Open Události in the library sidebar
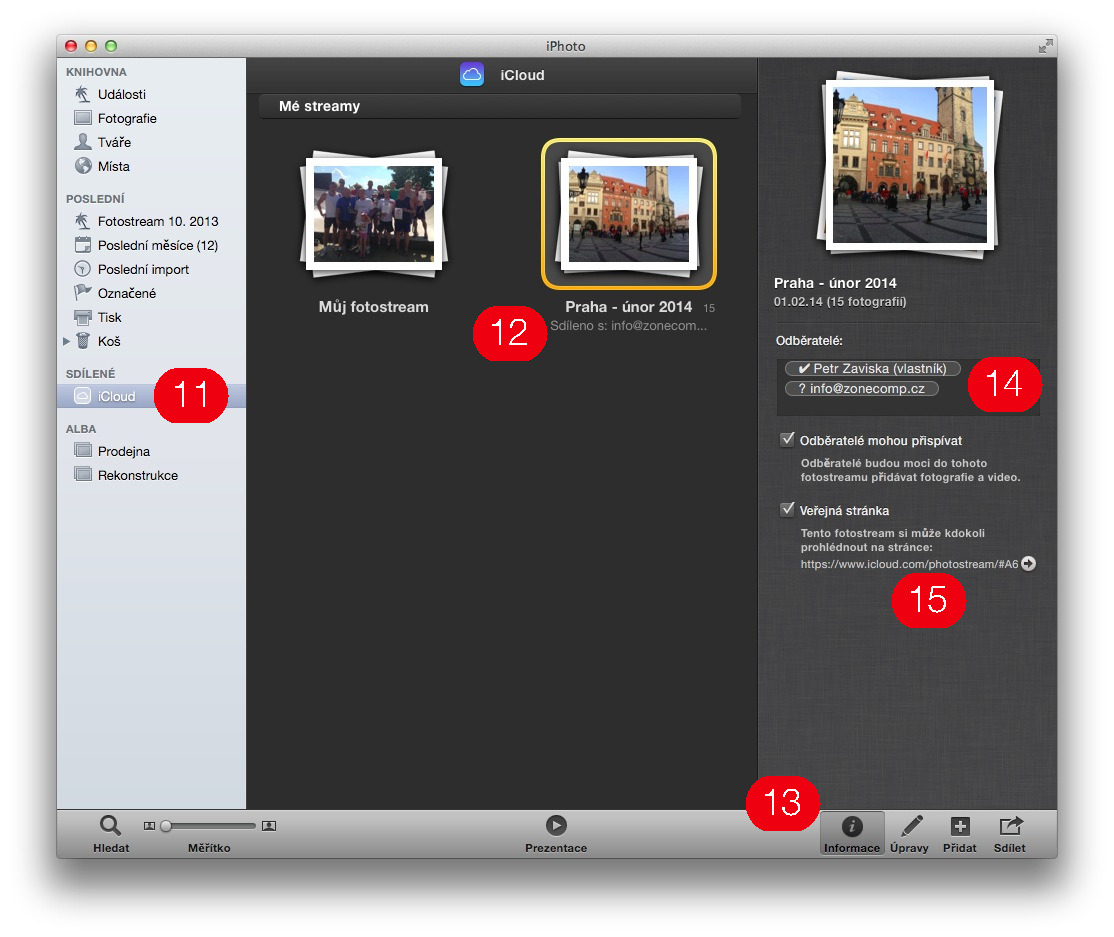1114x937 pixels. pyautogui.click(x=121, y=94)
